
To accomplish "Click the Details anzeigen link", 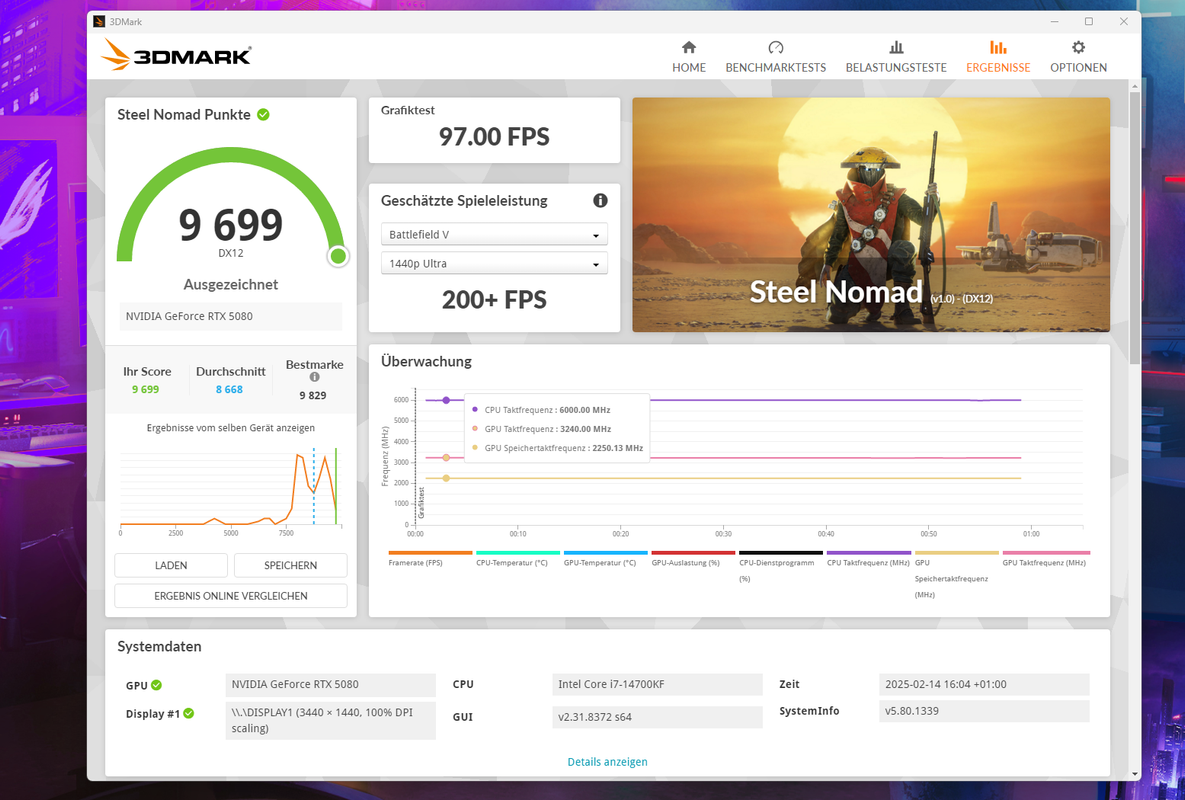I will coord(608,761).
